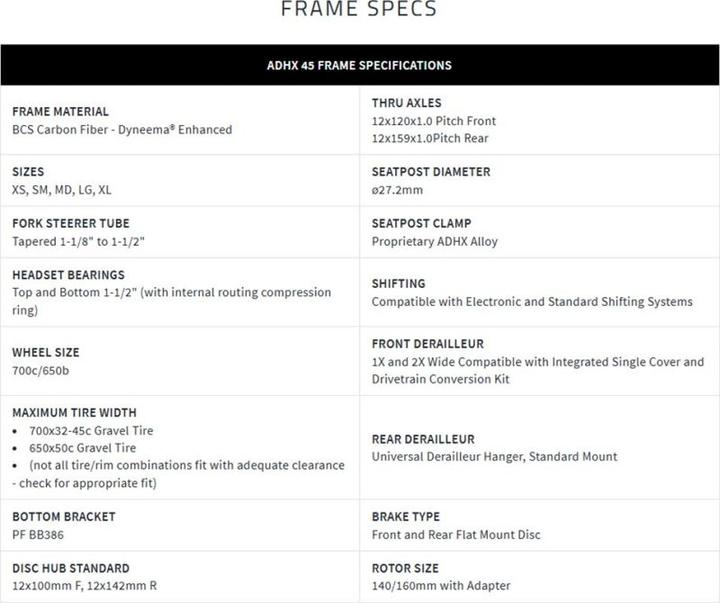Click Front and Rear Flat Mount Disc
This screenshot has height=603, width=720.
(456, 535)
